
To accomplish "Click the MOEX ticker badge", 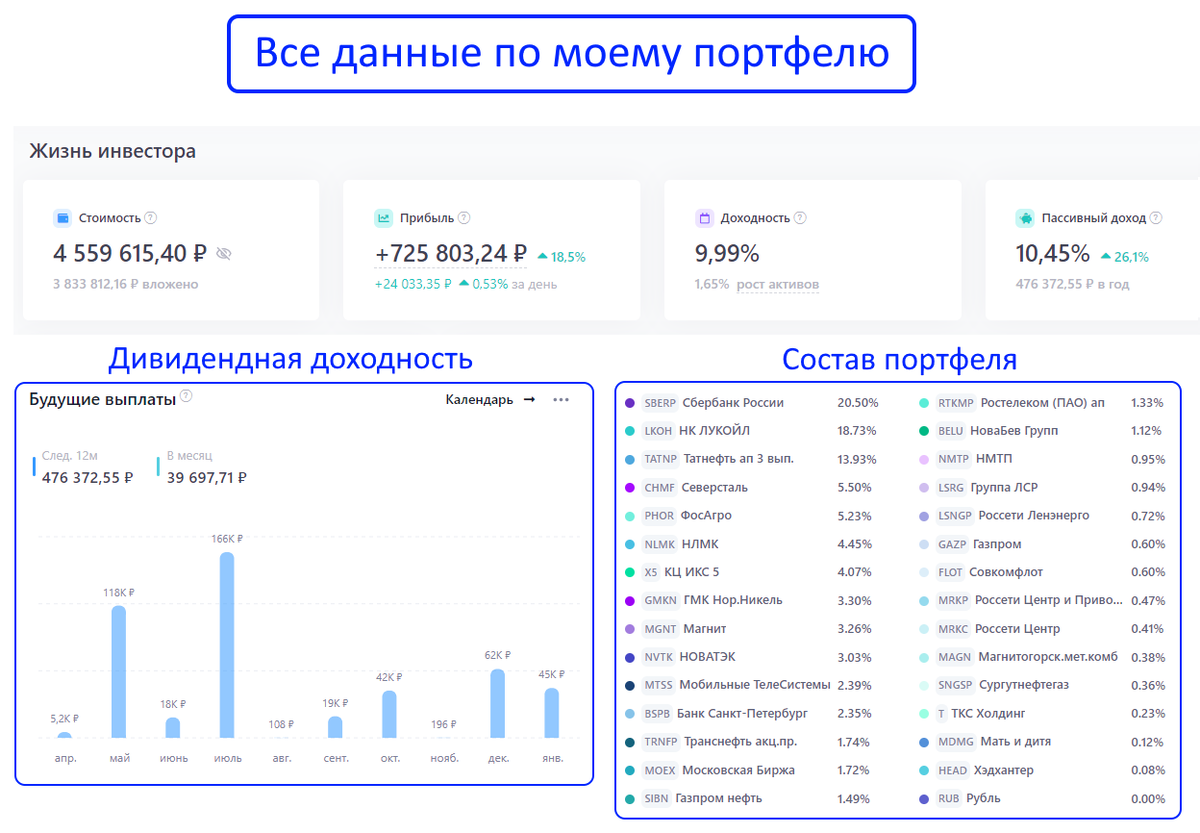I will pos(660,771).
